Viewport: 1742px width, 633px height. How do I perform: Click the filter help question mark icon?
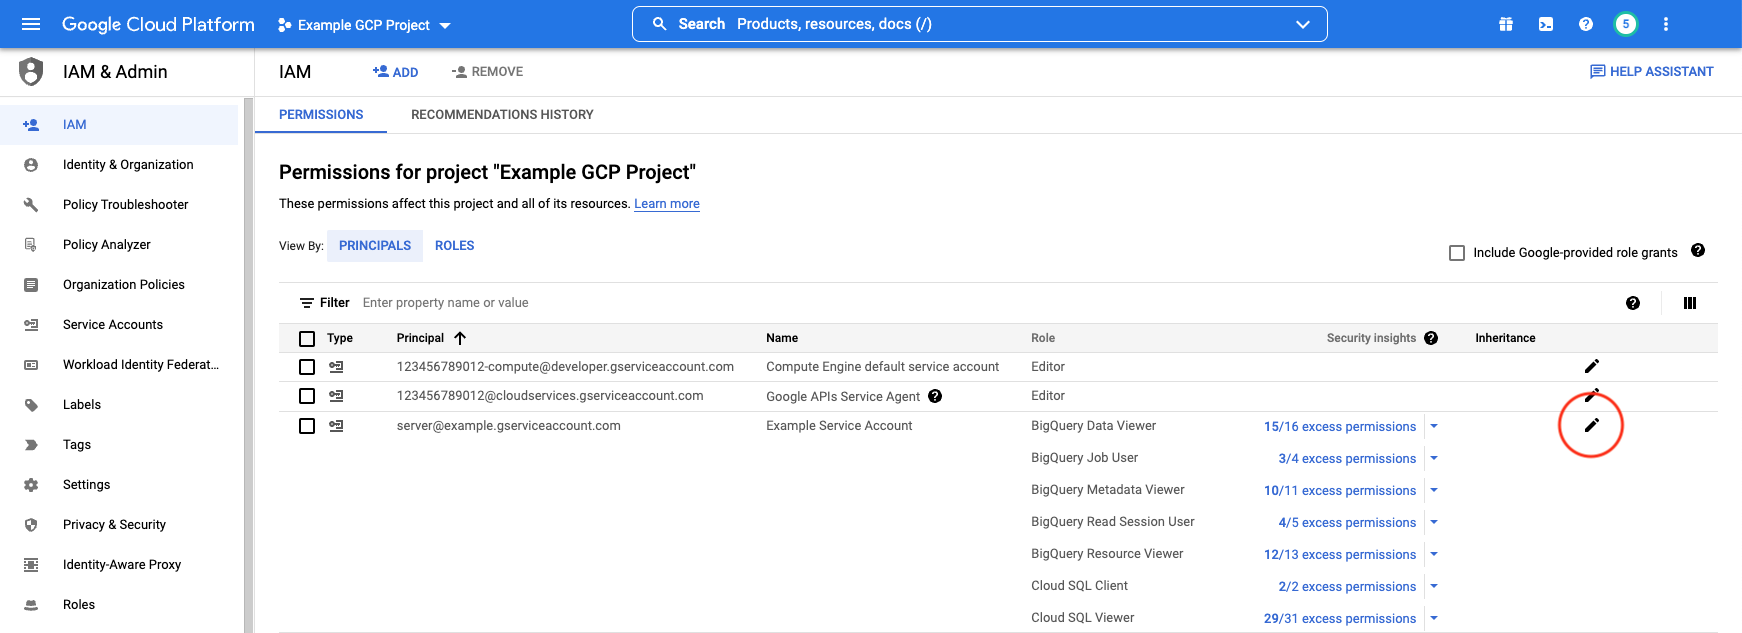pos(1633,303)
